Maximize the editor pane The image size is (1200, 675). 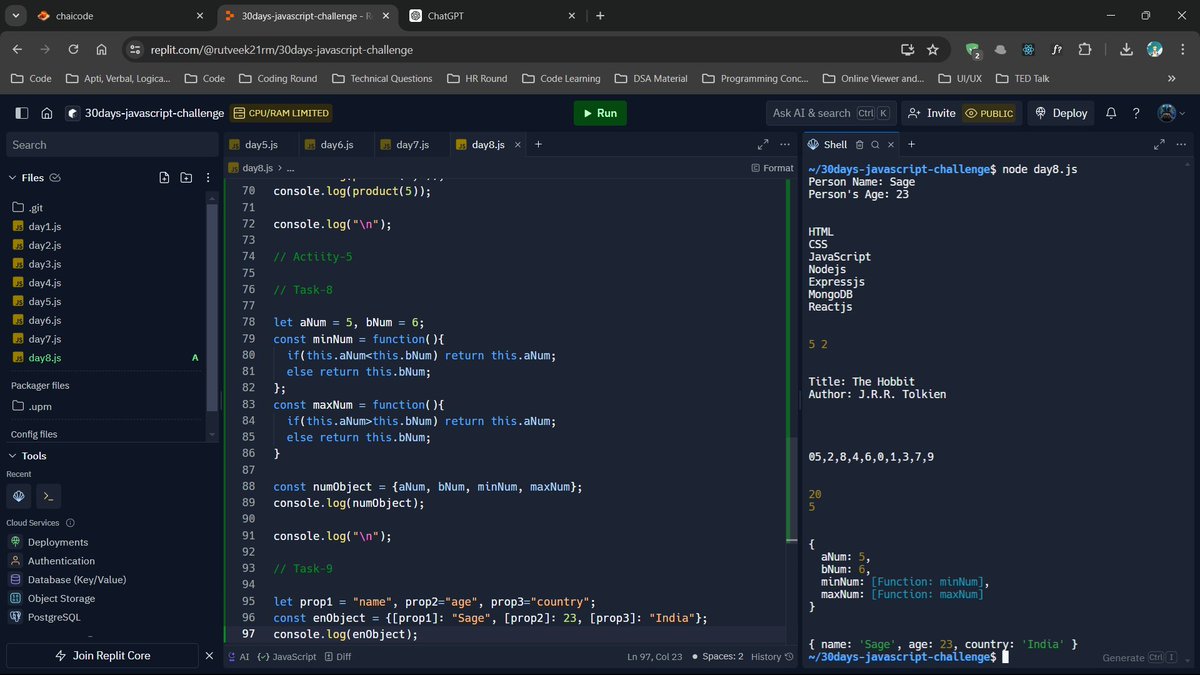point(763,145)
